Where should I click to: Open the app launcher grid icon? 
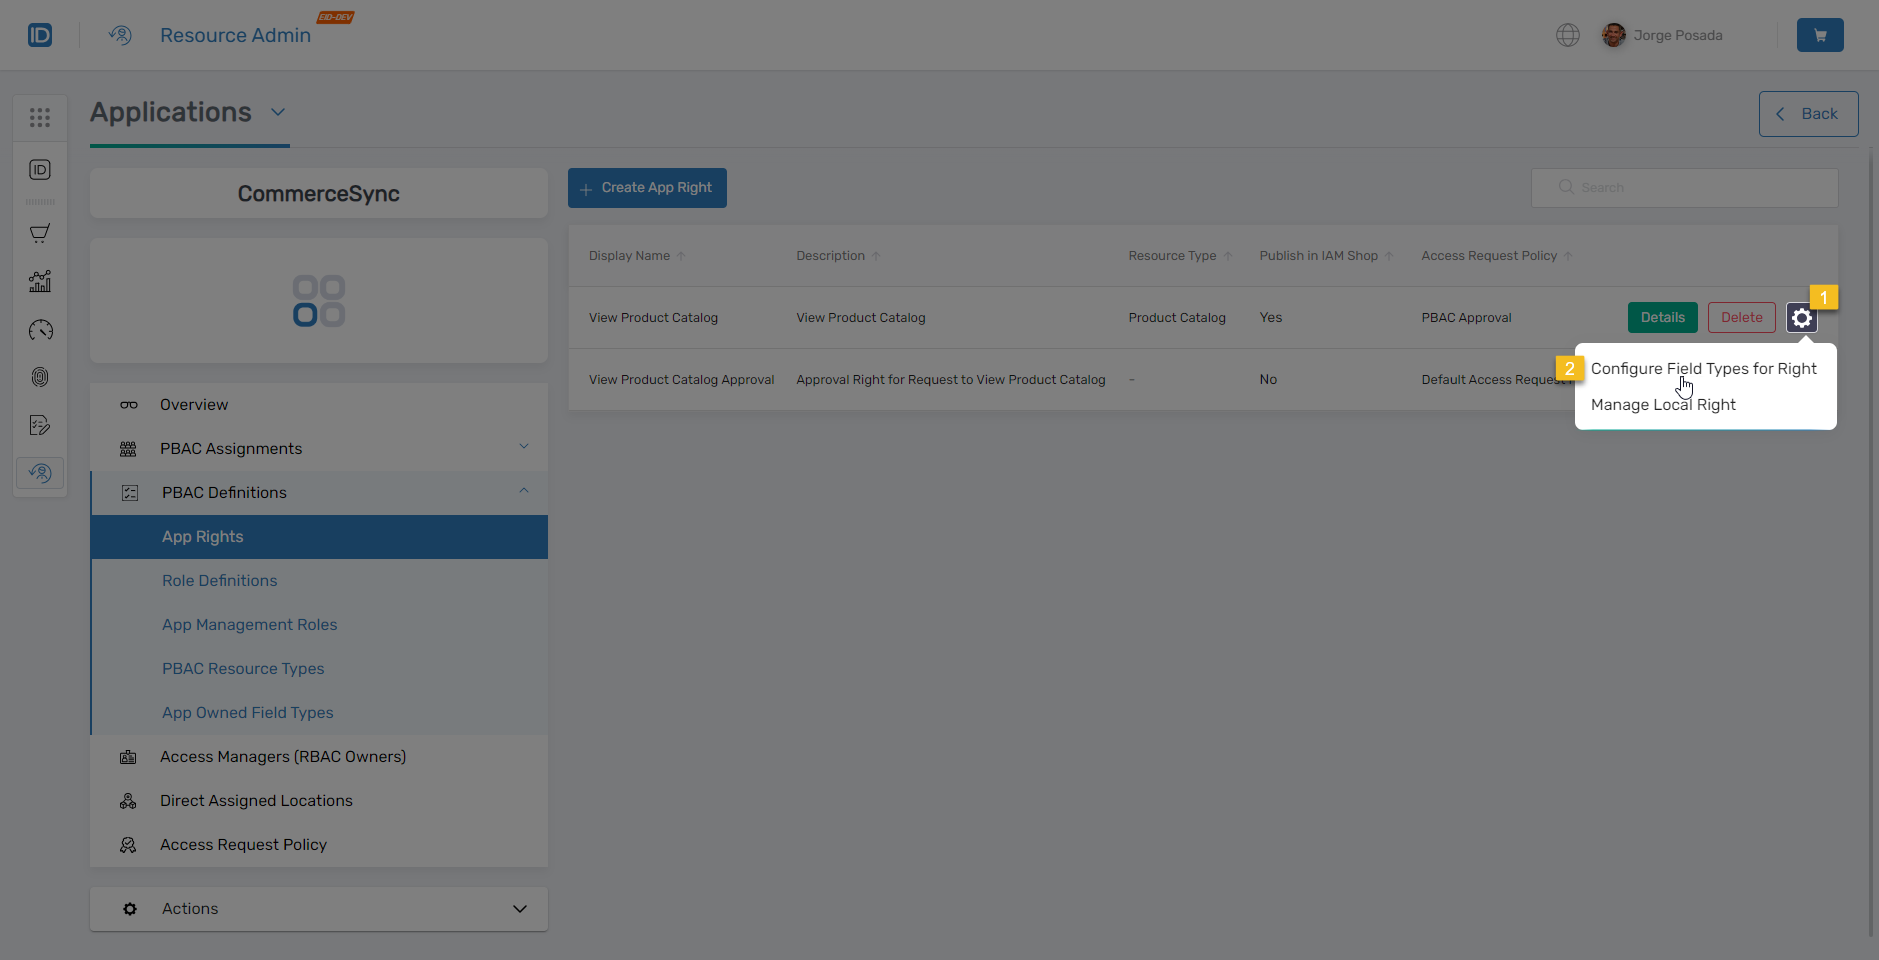point(40,117)
